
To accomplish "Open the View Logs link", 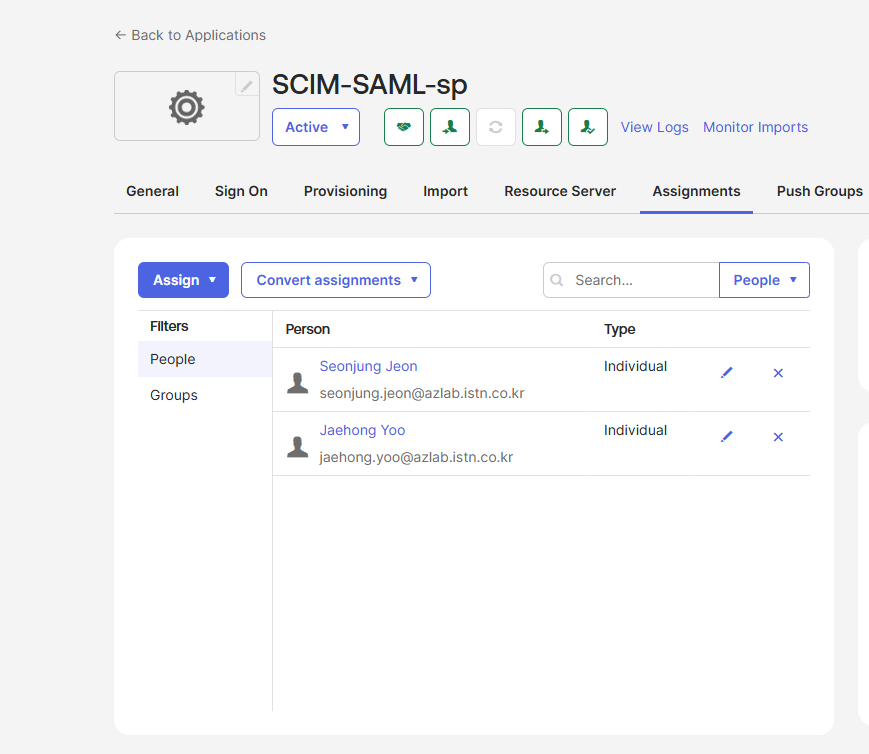I will (655, 127).
